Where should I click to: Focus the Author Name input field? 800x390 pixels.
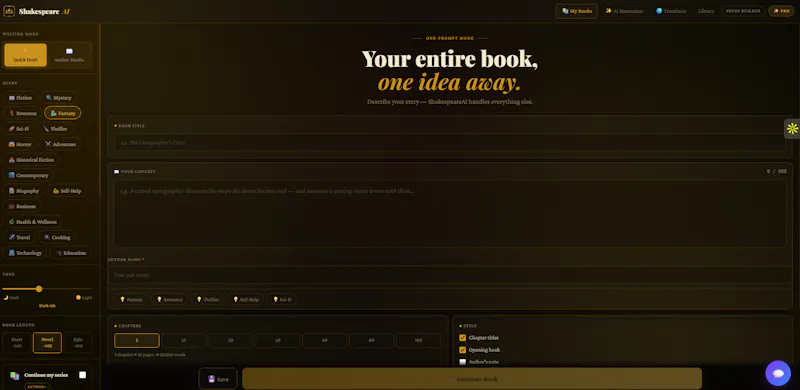click(449, 275)
